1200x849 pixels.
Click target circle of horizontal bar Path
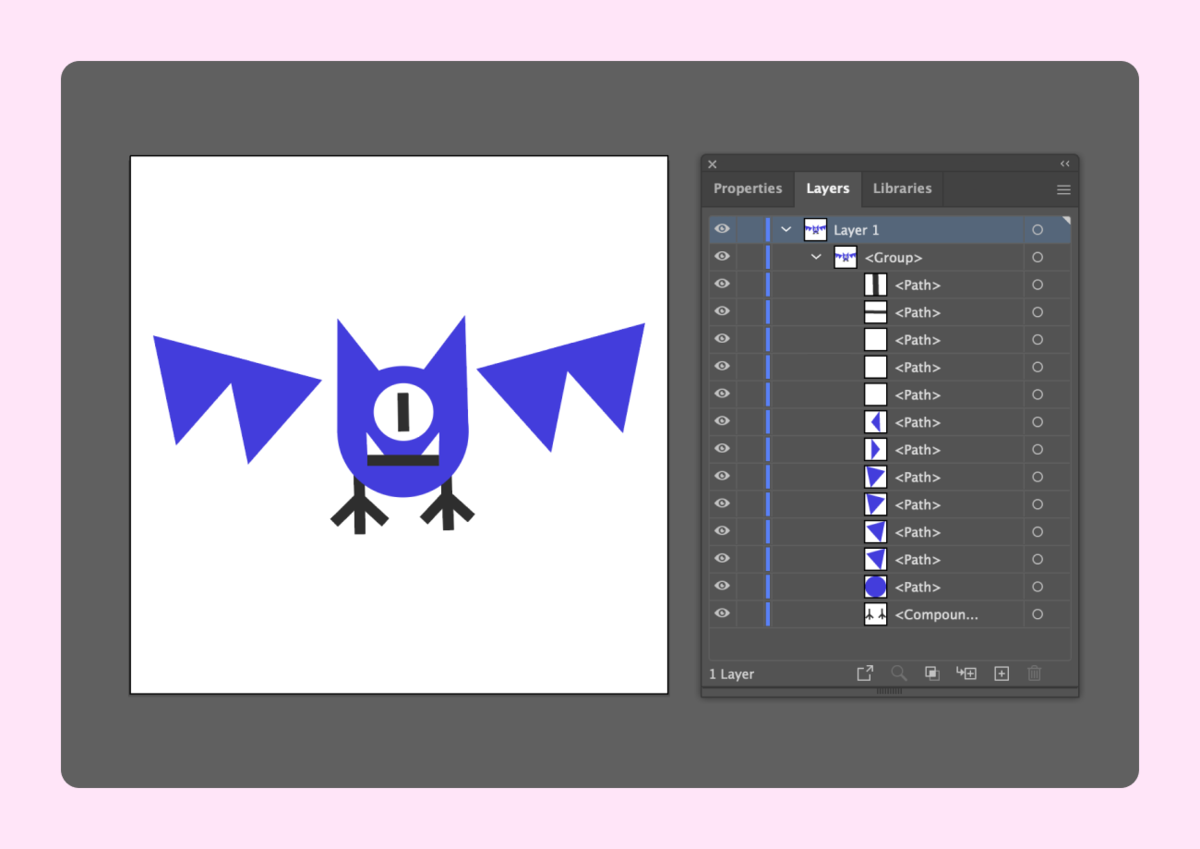point(1037,313)
